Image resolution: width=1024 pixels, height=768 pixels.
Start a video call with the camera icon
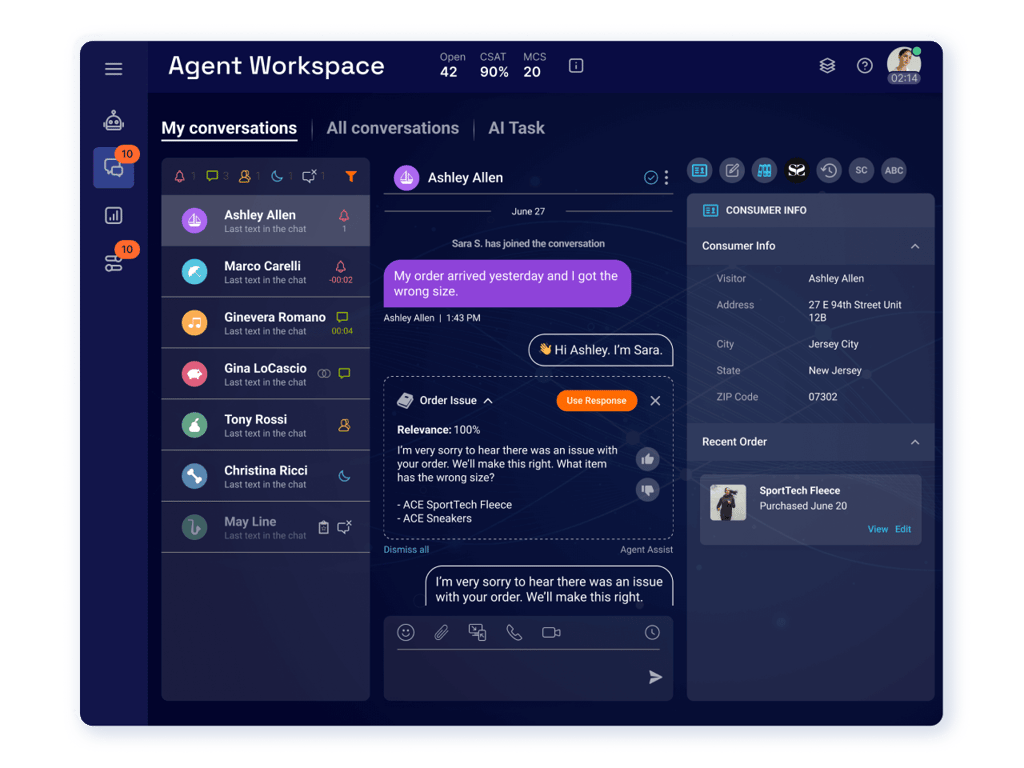point(551,632)
